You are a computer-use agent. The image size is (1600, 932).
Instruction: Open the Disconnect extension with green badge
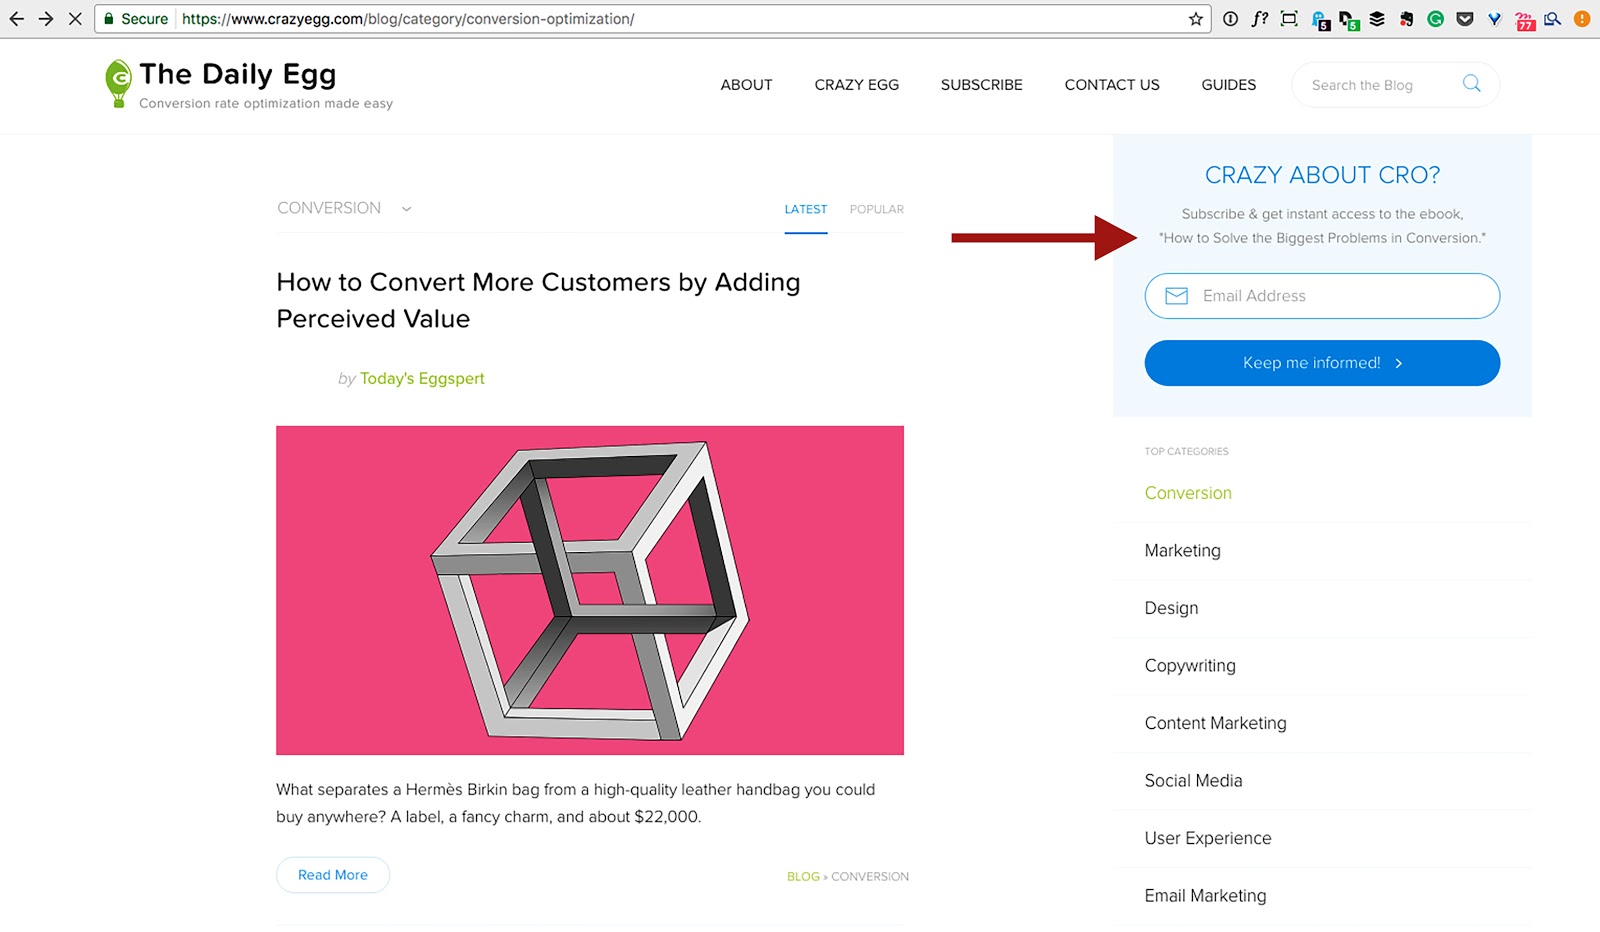(1349, 20)
